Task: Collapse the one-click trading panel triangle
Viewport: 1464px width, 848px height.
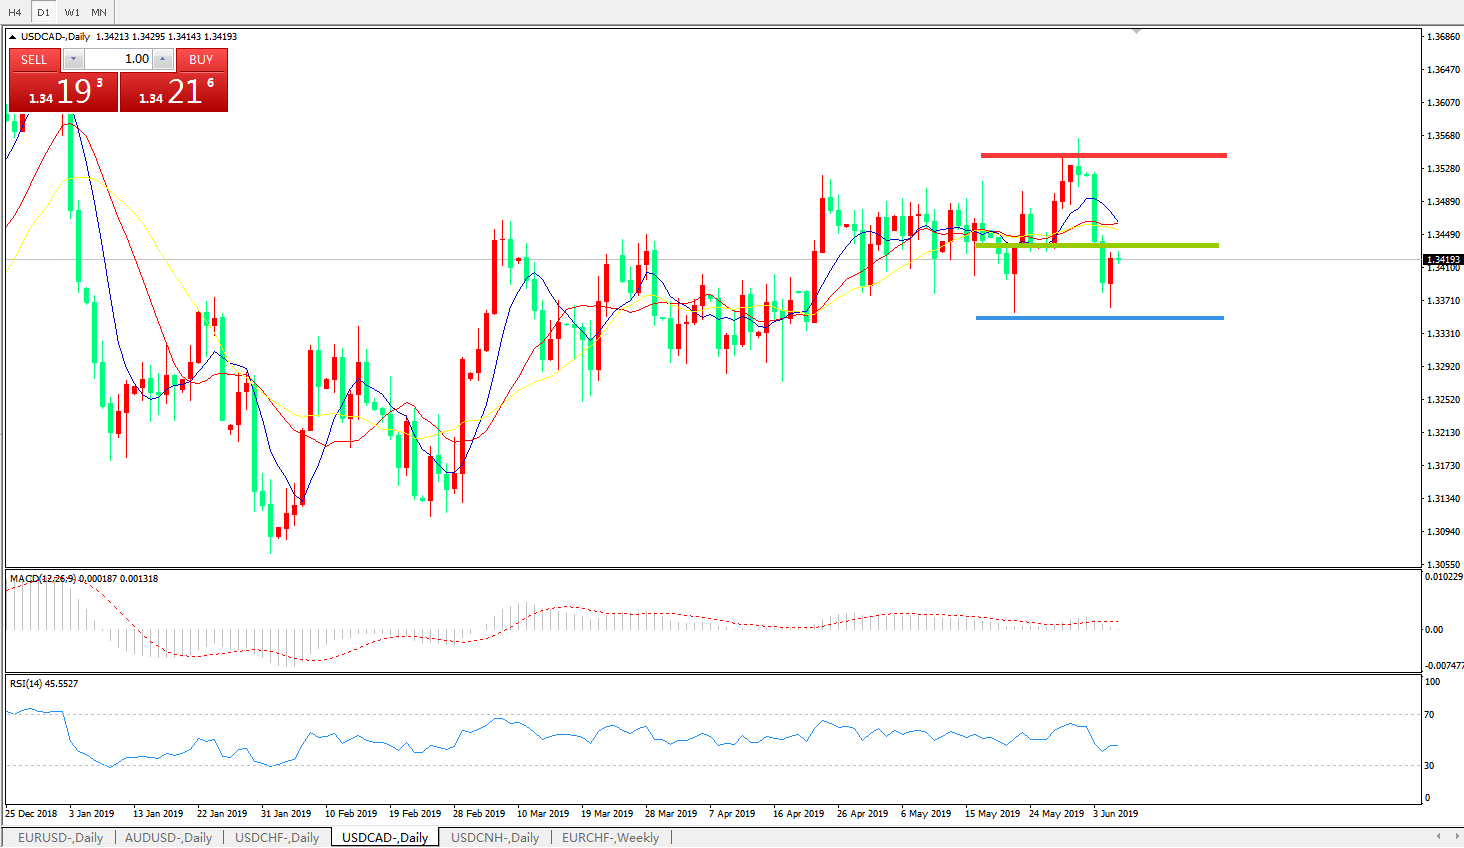Action: pos(12,37)
